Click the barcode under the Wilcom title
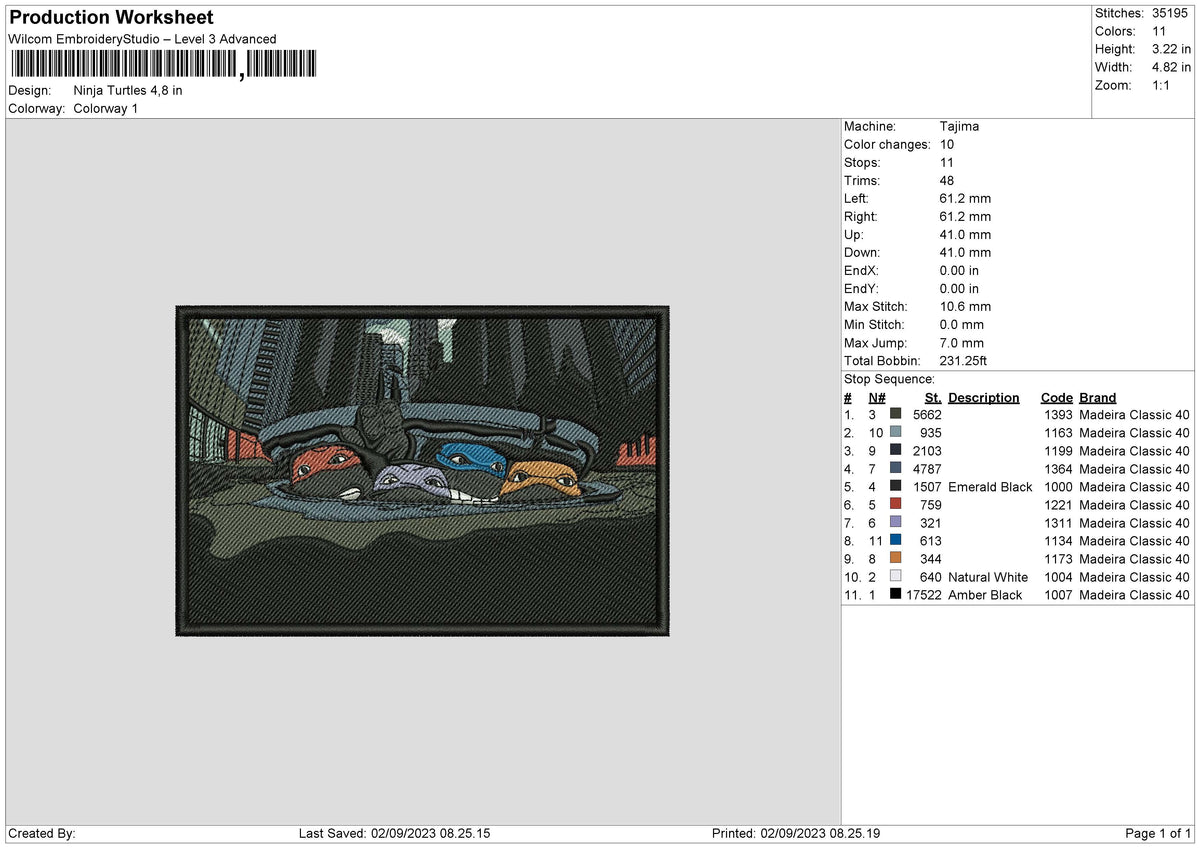The image size is (1200, 848). (163, 65)
